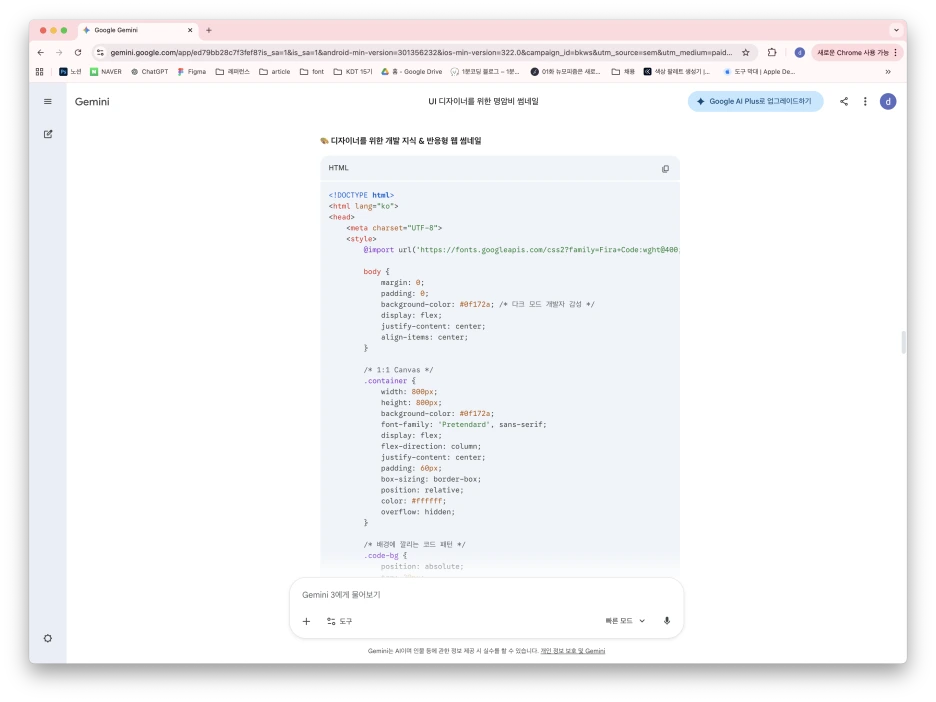Expand the tab search dropdown arrow
This screenshot has width=936, height=702.
click(896, 30)
